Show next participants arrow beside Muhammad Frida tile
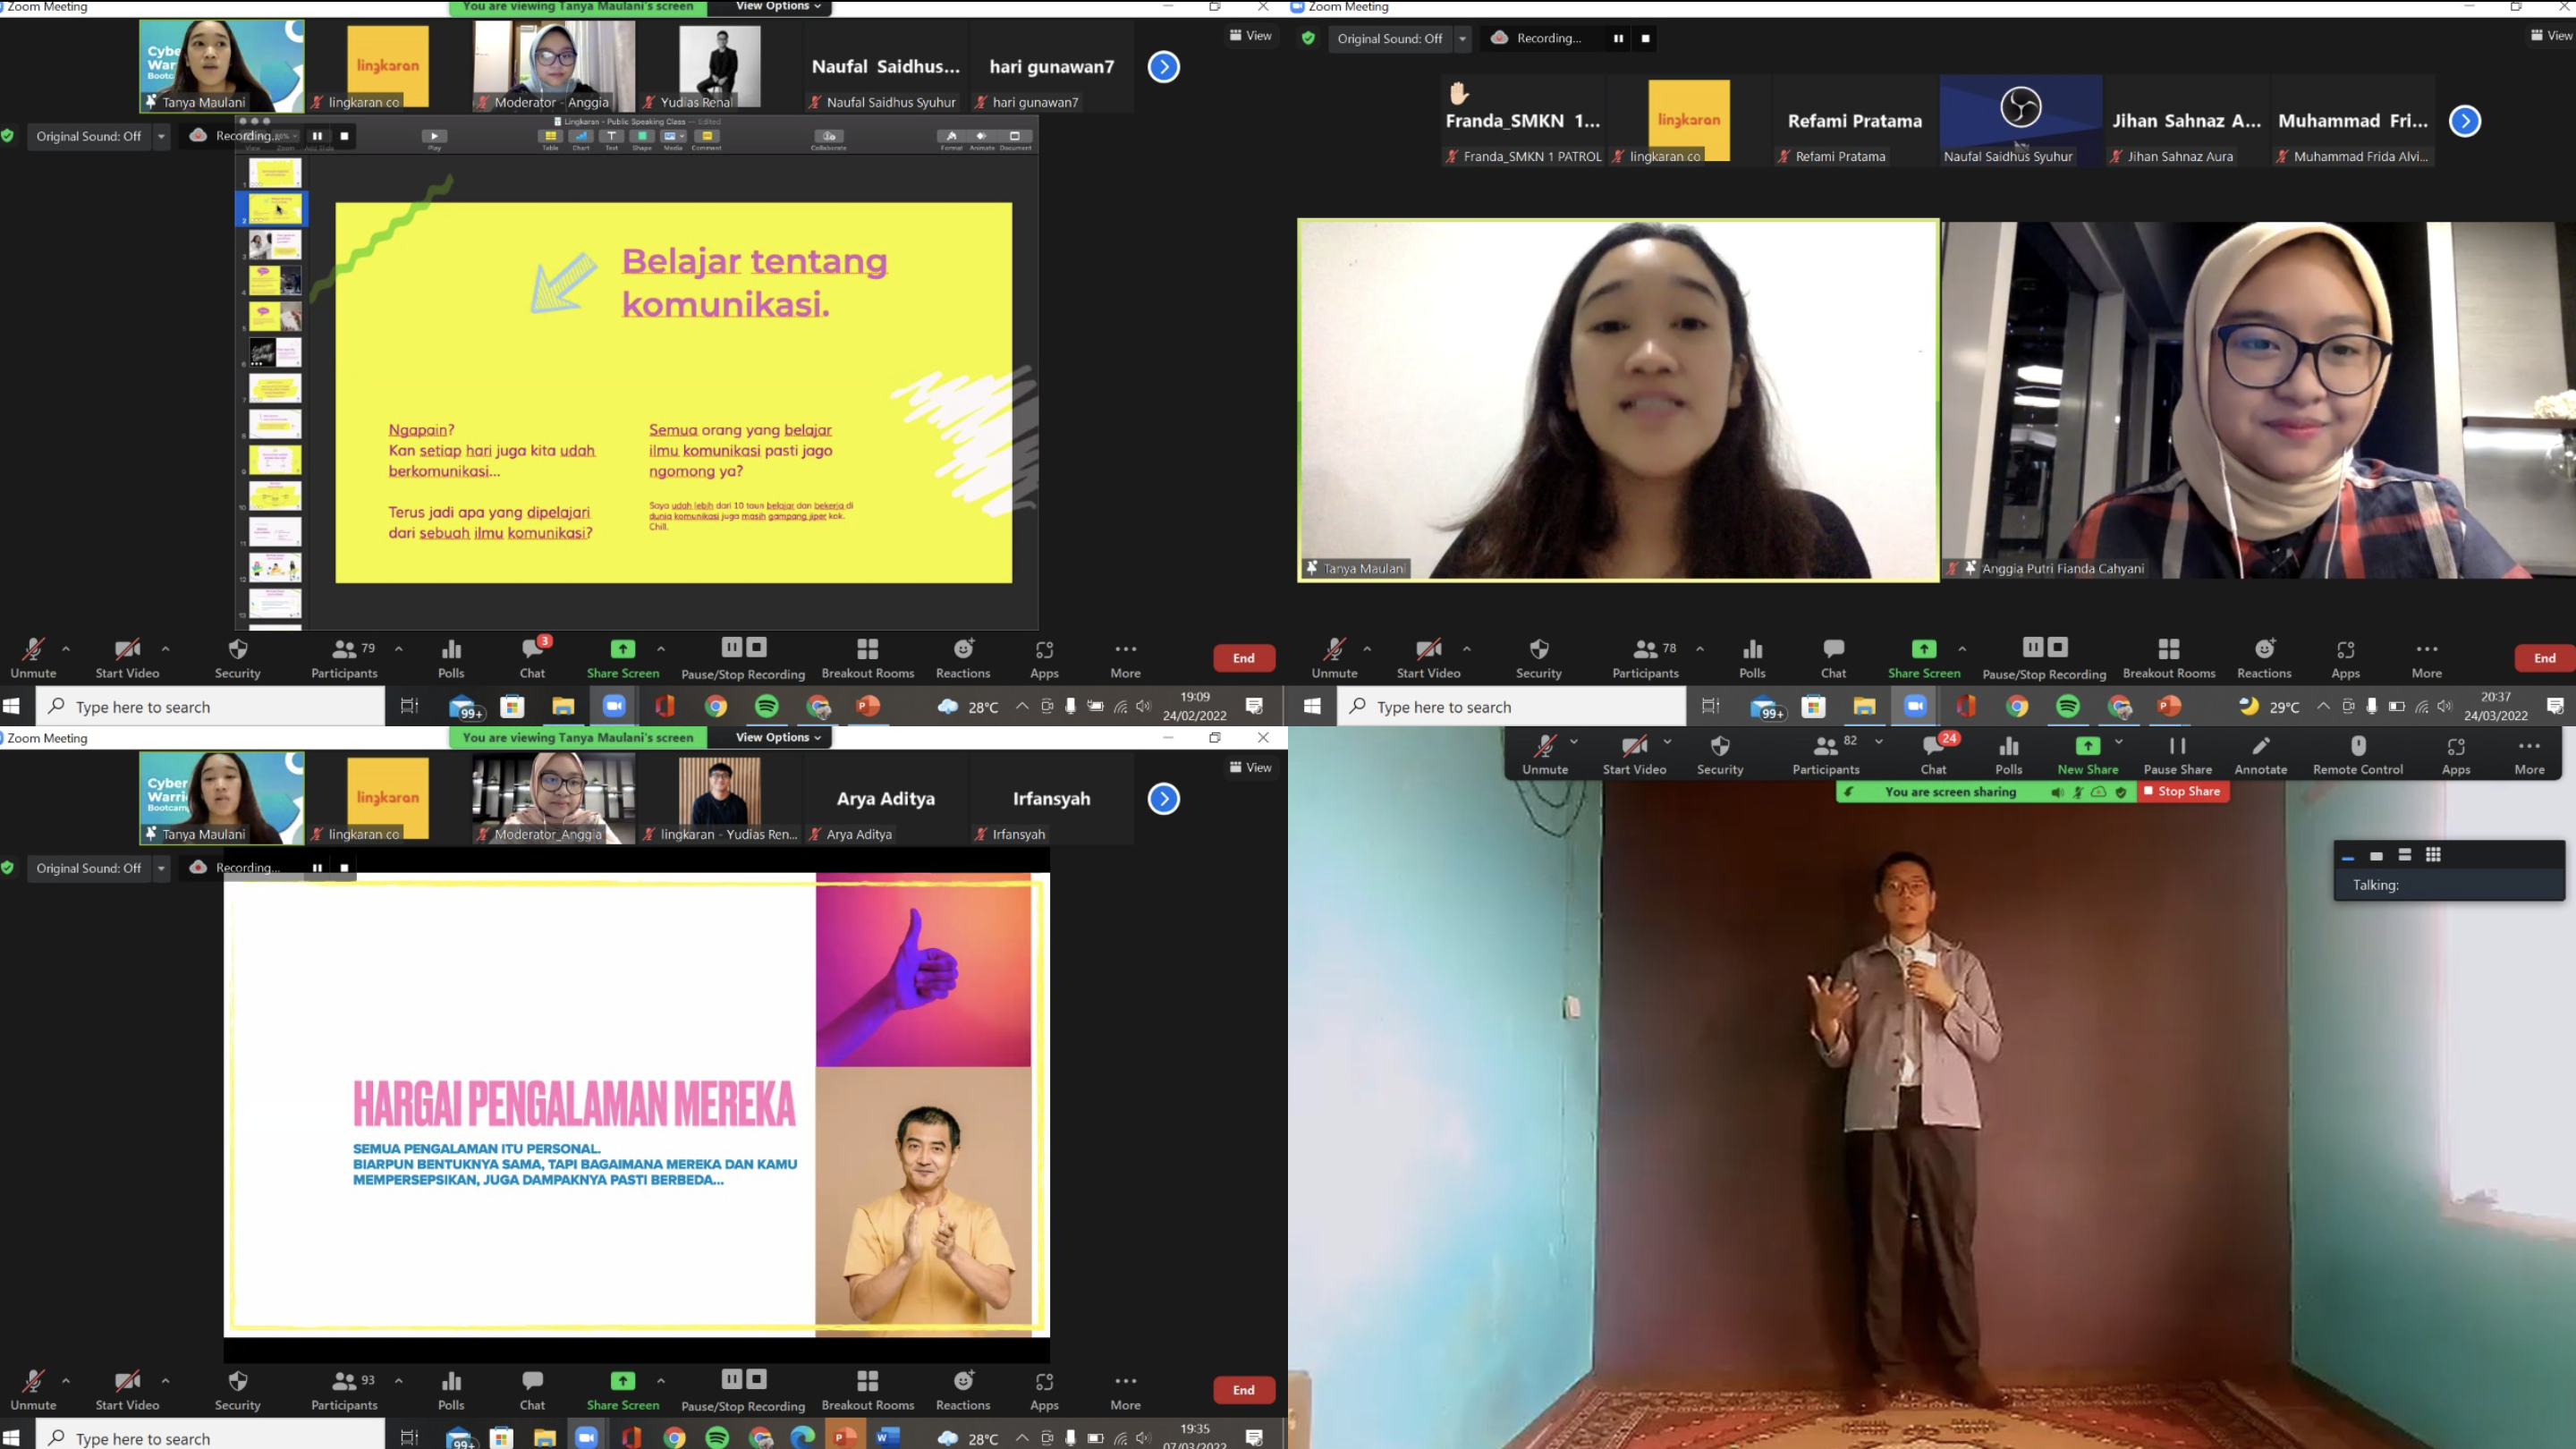2576x1449 pixels. click(x=2464, y=121)
